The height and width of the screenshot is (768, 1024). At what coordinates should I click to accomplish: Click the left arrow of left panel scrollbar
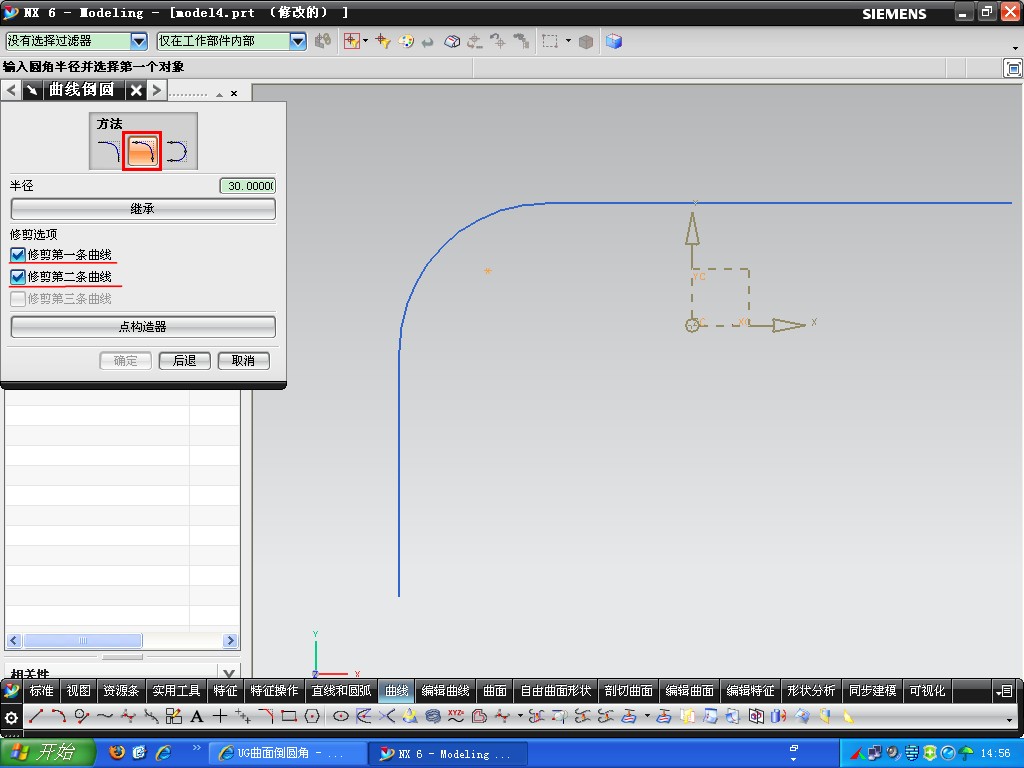pos(14,641)
